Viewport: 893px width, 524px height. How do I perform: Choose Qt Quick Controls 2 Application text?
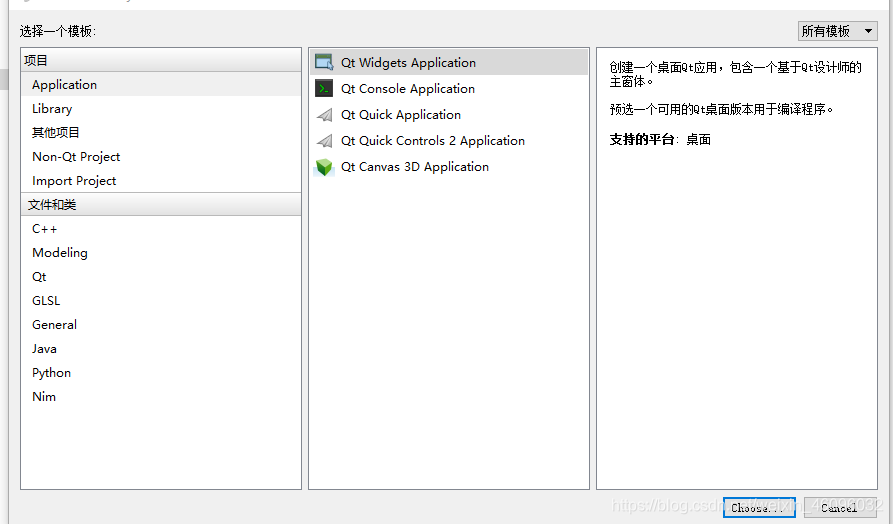(x=433, y=141)
